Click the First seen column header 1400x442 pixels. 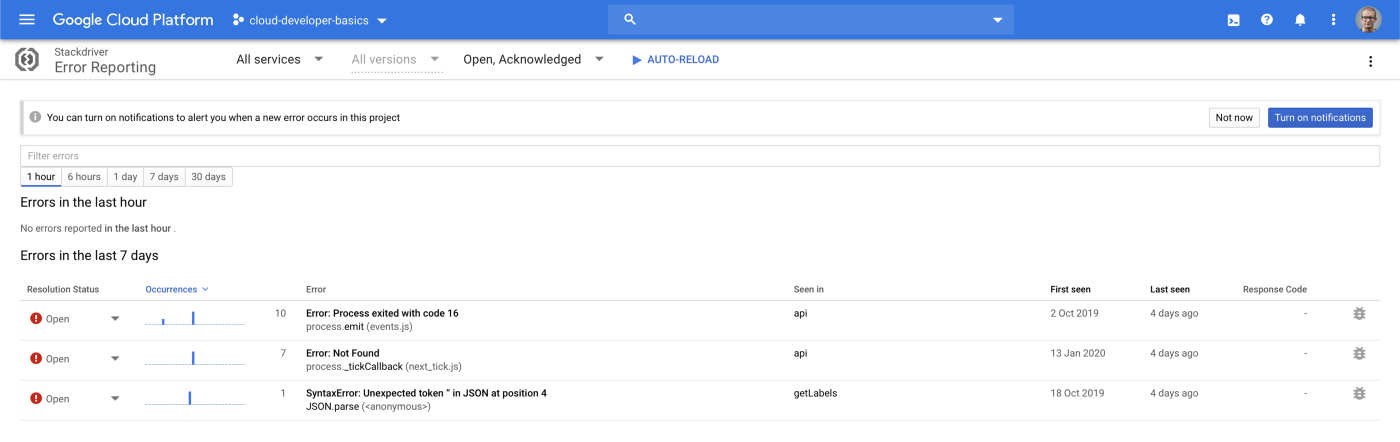[1070, 289]
